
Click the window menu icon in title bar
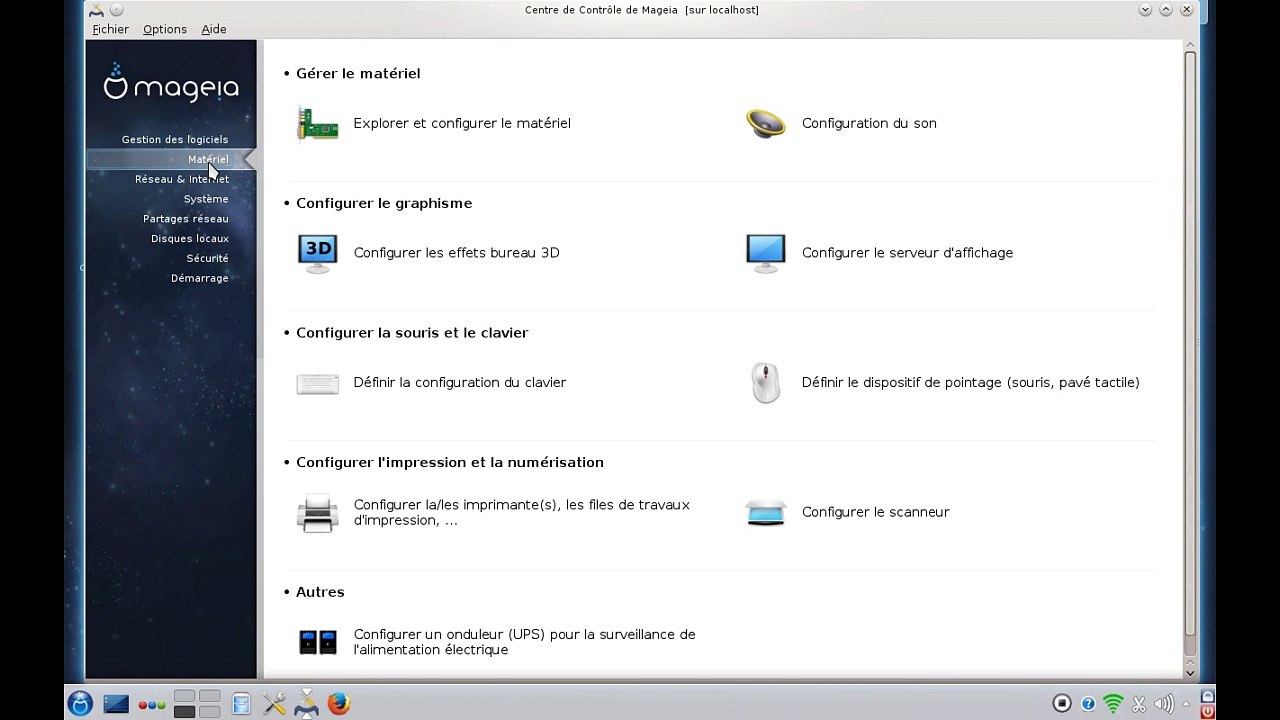(97, 10)
